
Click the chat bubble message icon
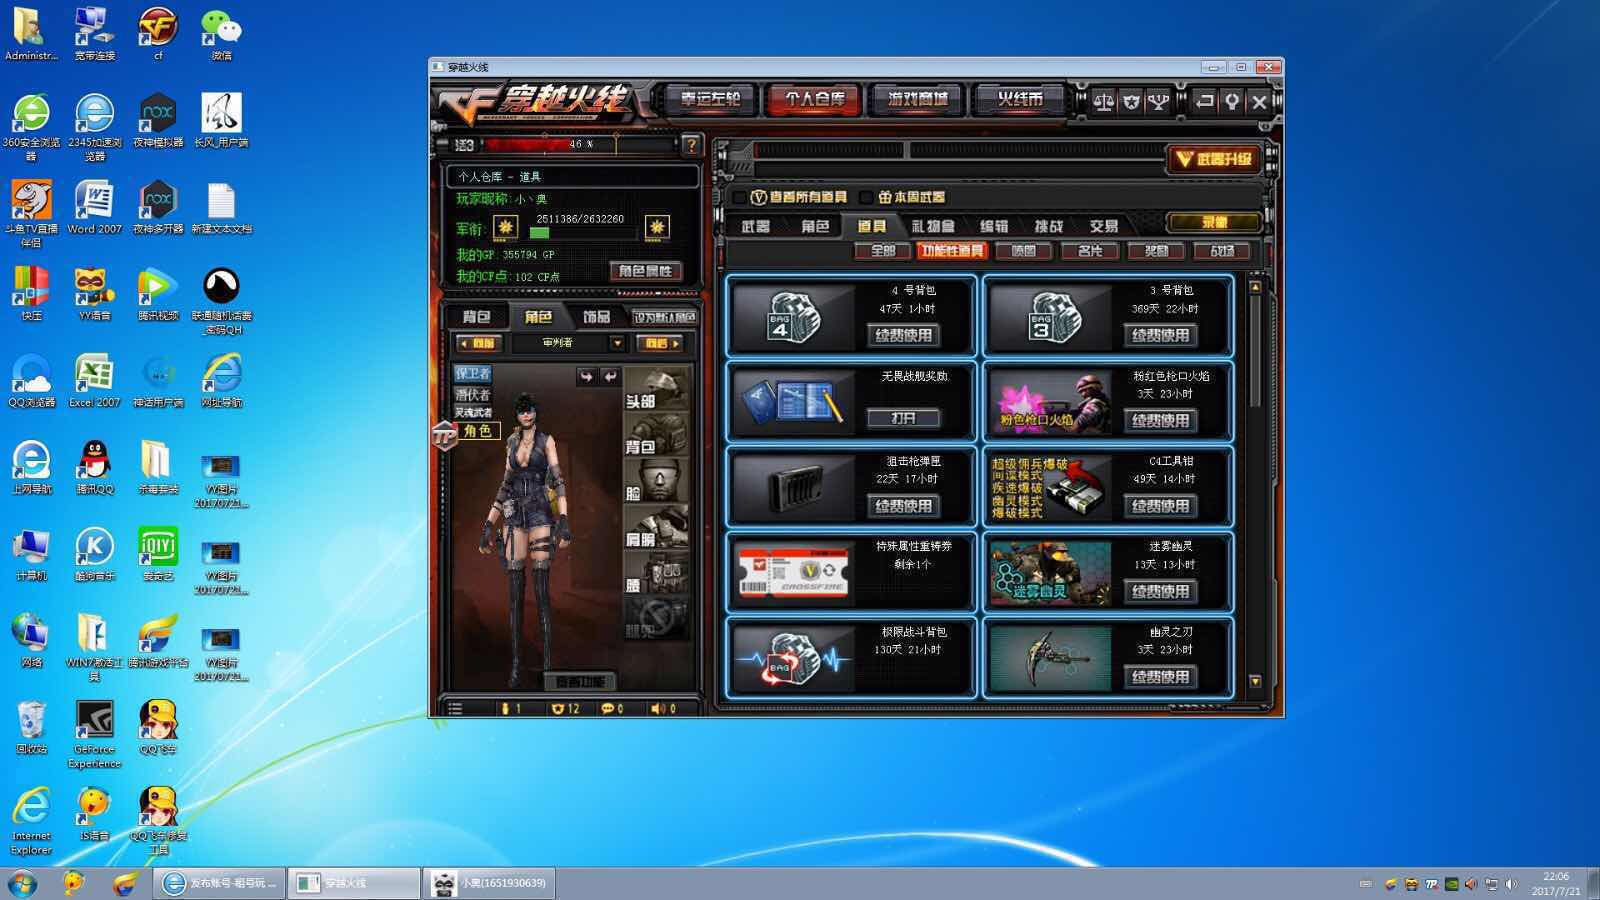point(607,708)
